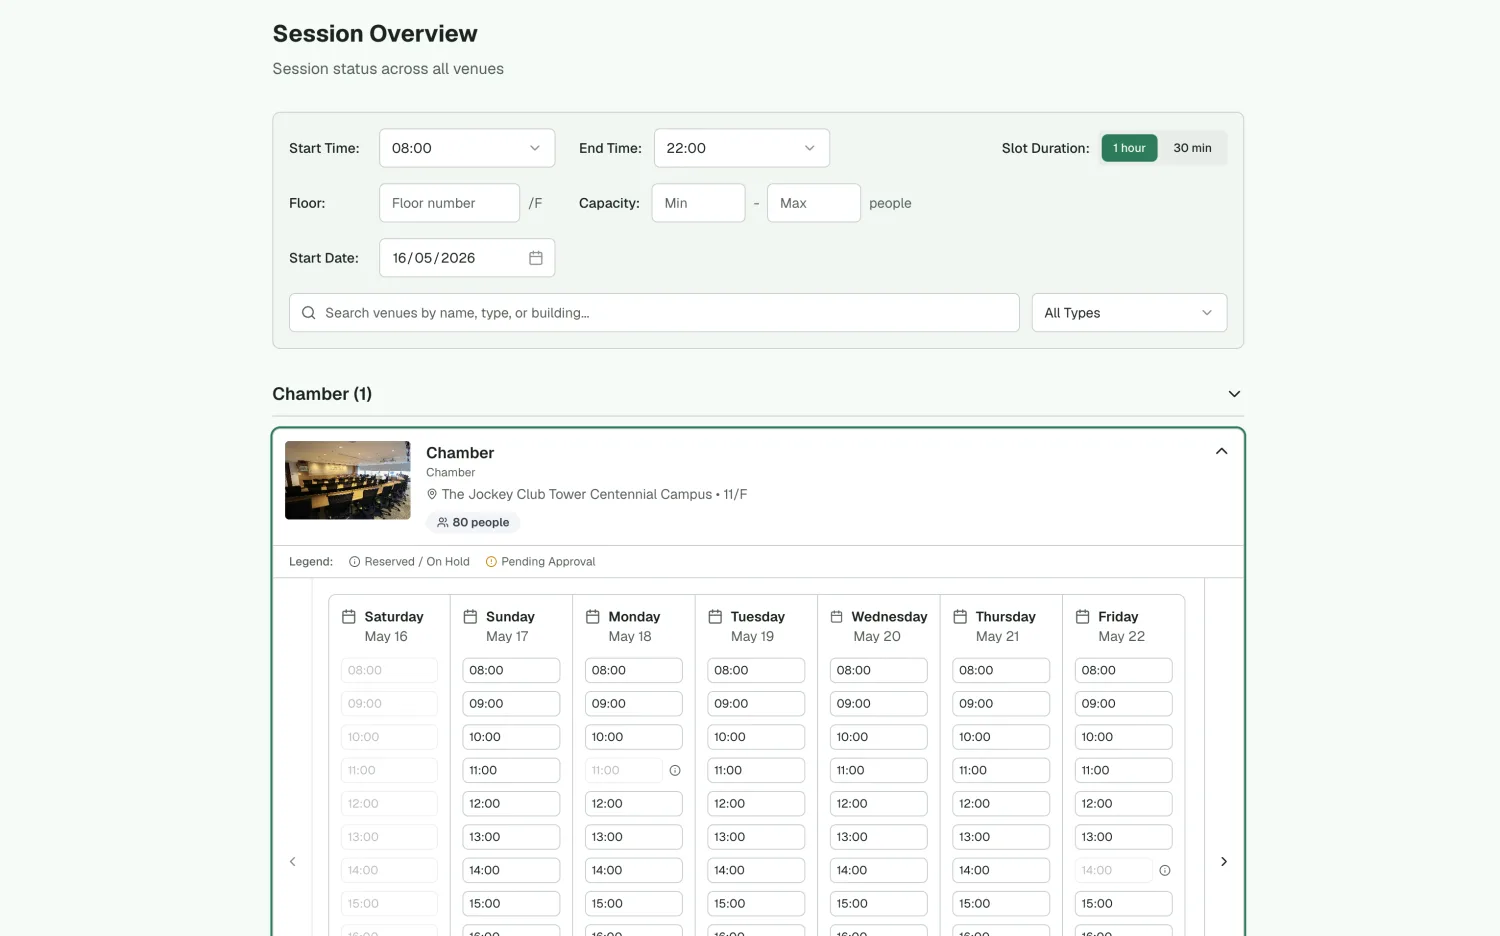Click the Session Overview heading
Viewport: 1500px width, 936px height.
375,34
